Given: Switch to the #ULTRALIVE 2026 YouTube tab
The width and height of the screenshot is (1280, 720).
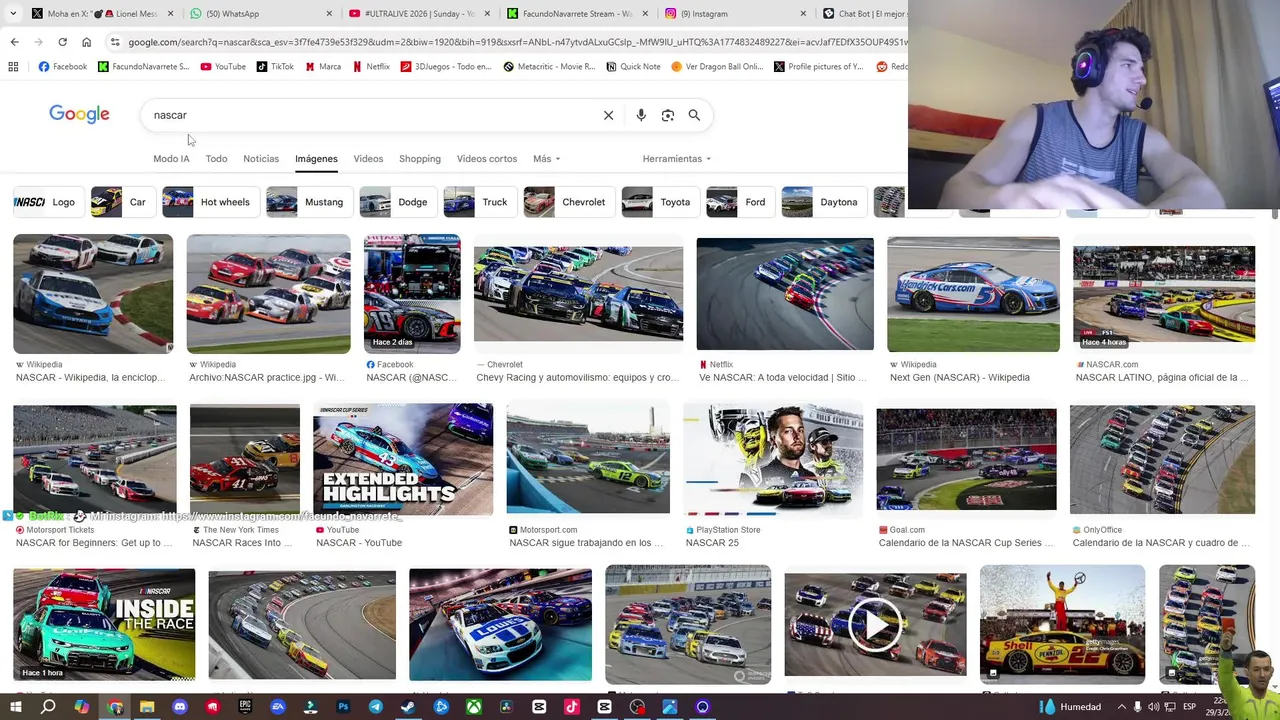Looking at the screenshot, I should tap(418, 14).
